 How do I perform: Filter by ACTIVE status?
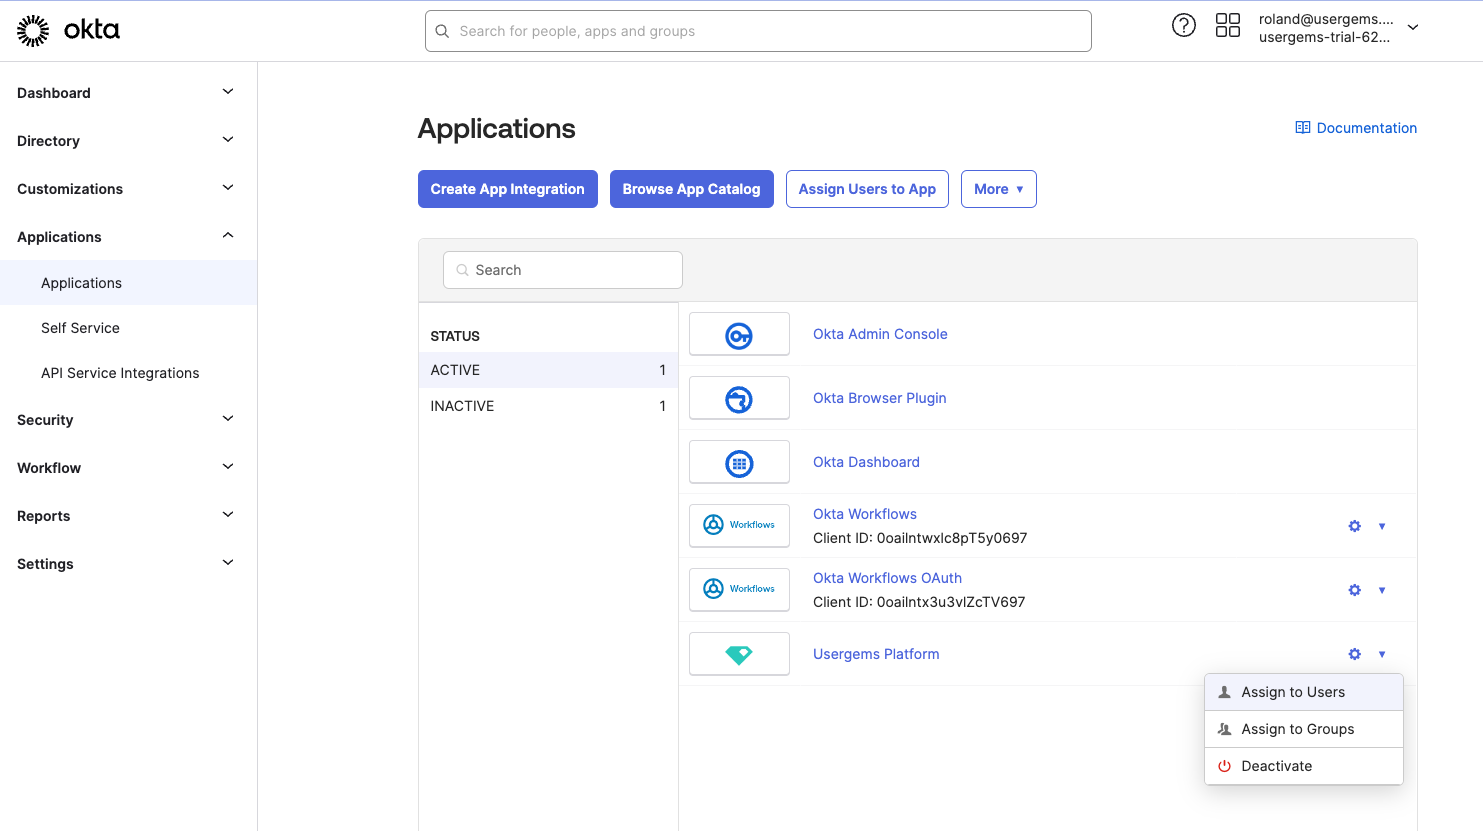coord(548,370)
